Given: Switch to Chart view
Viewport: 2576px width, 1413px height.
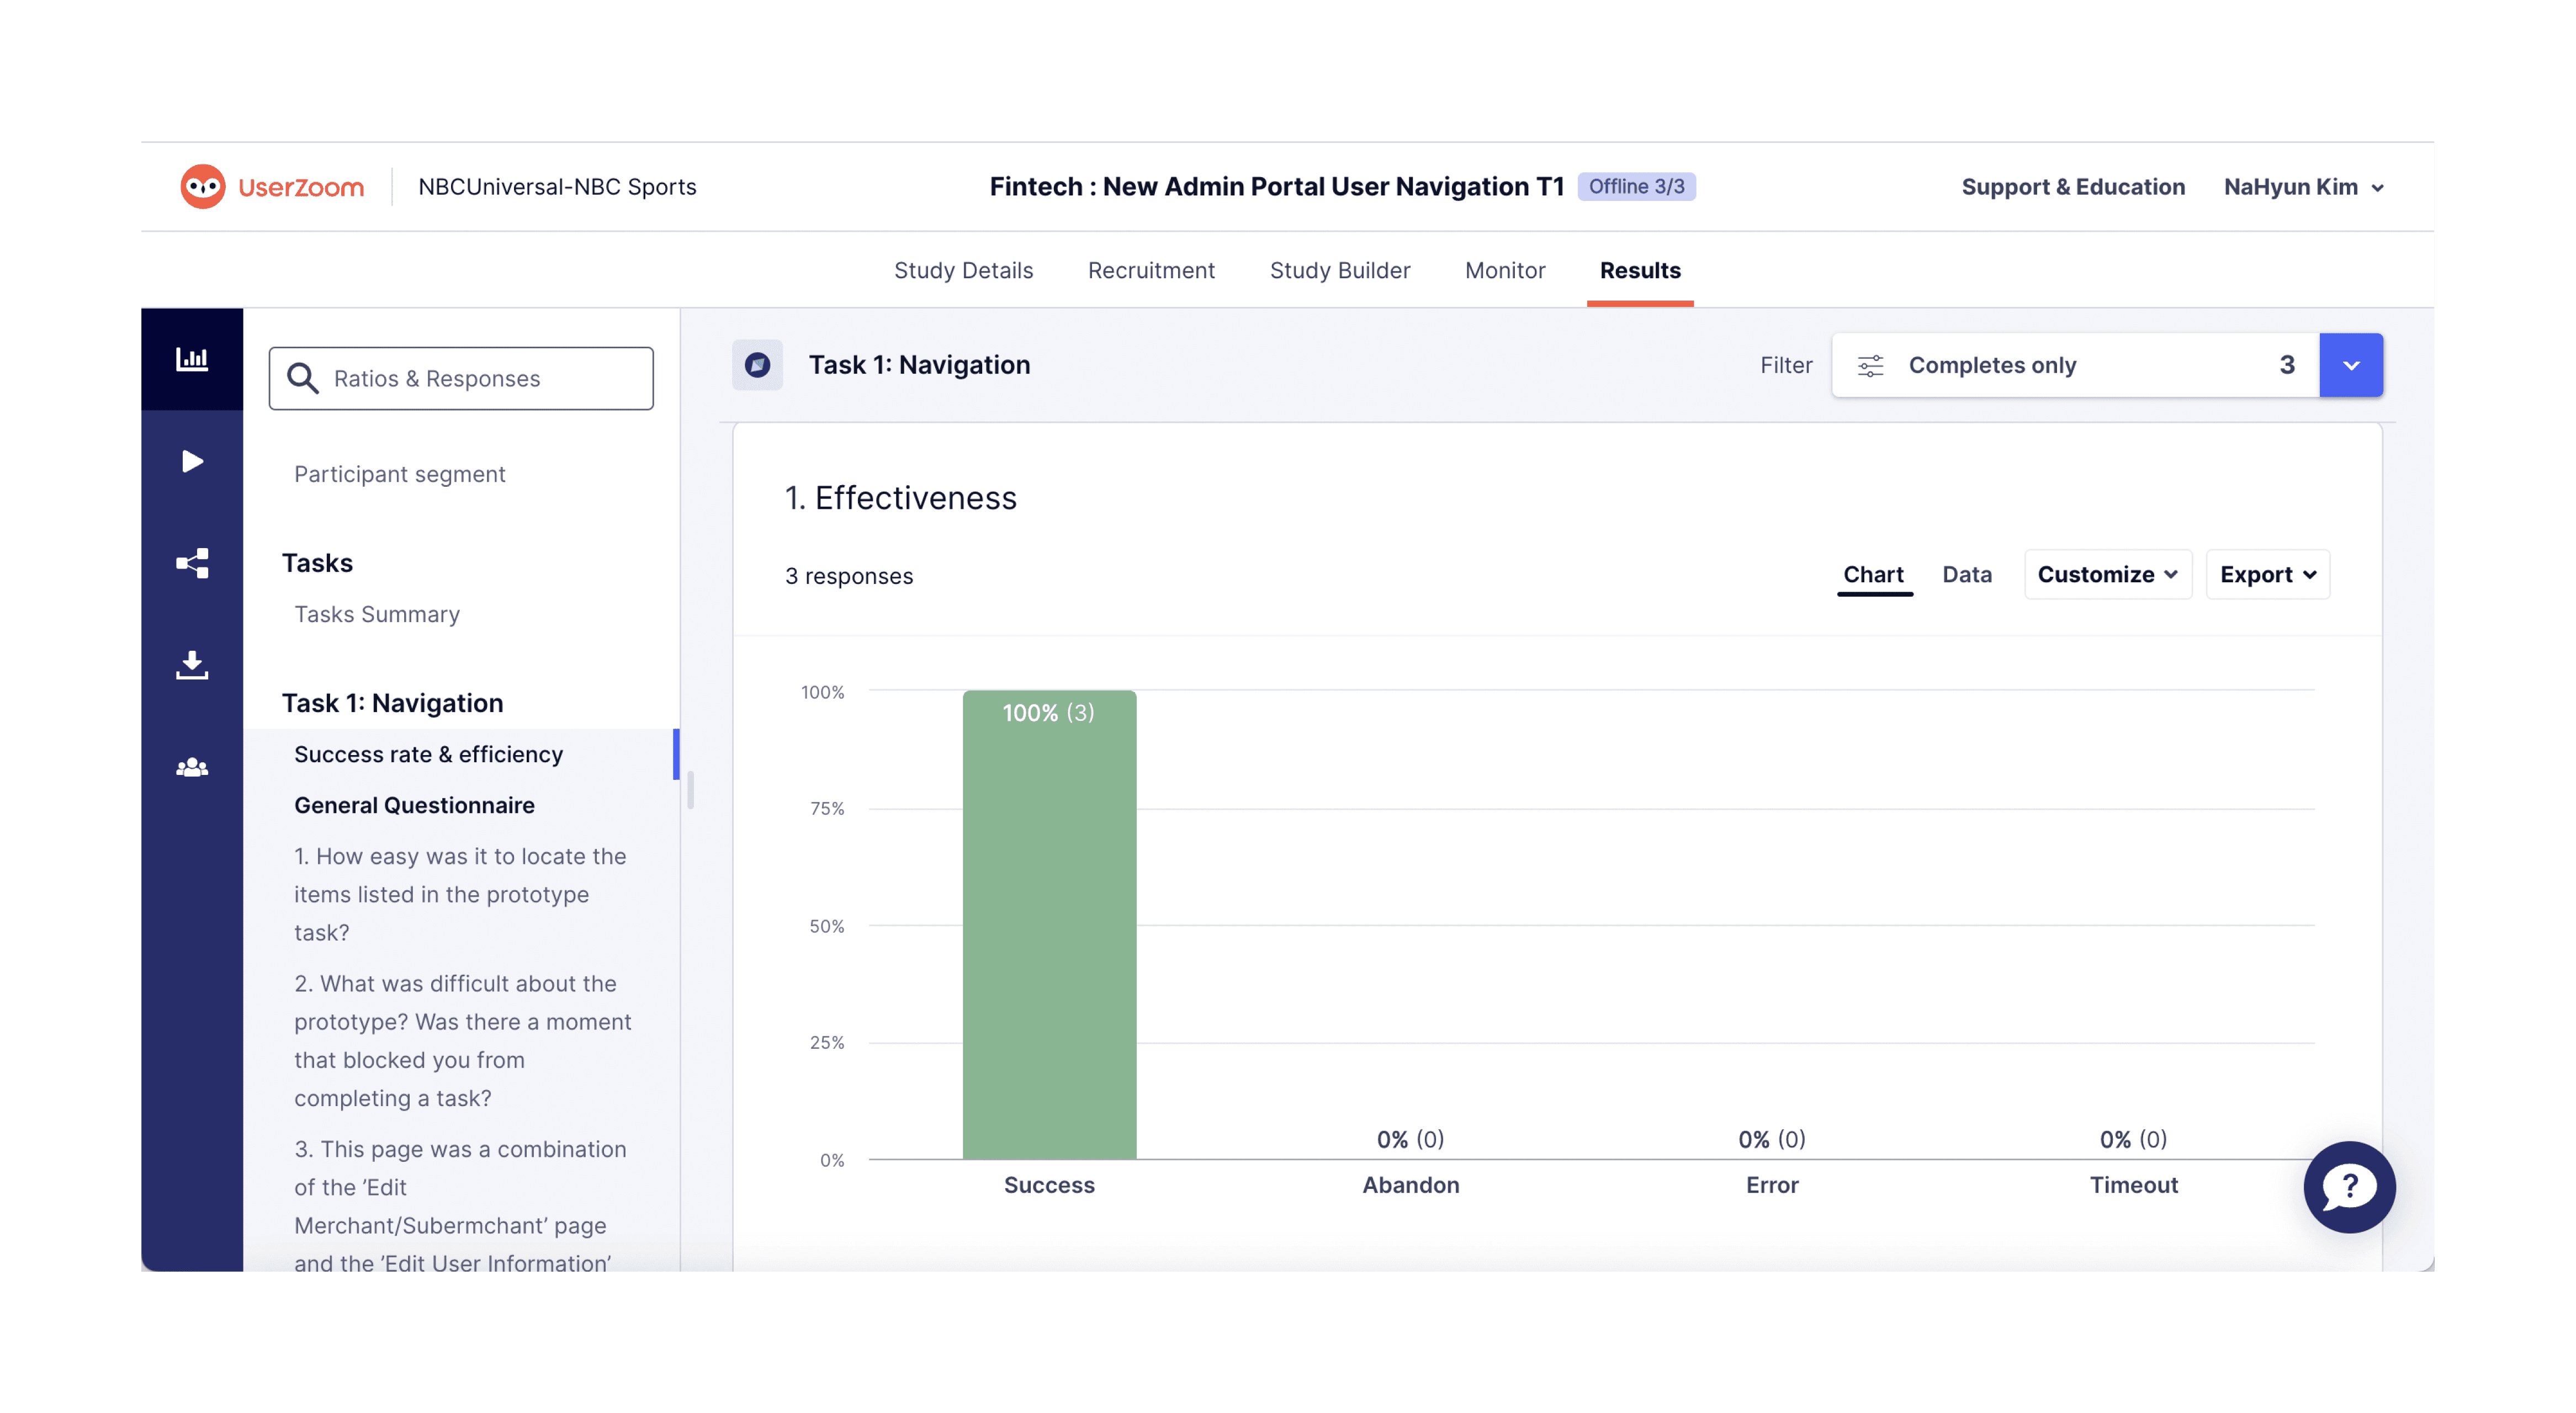Looking at the screenshot, I should [x=1873, y=574].
